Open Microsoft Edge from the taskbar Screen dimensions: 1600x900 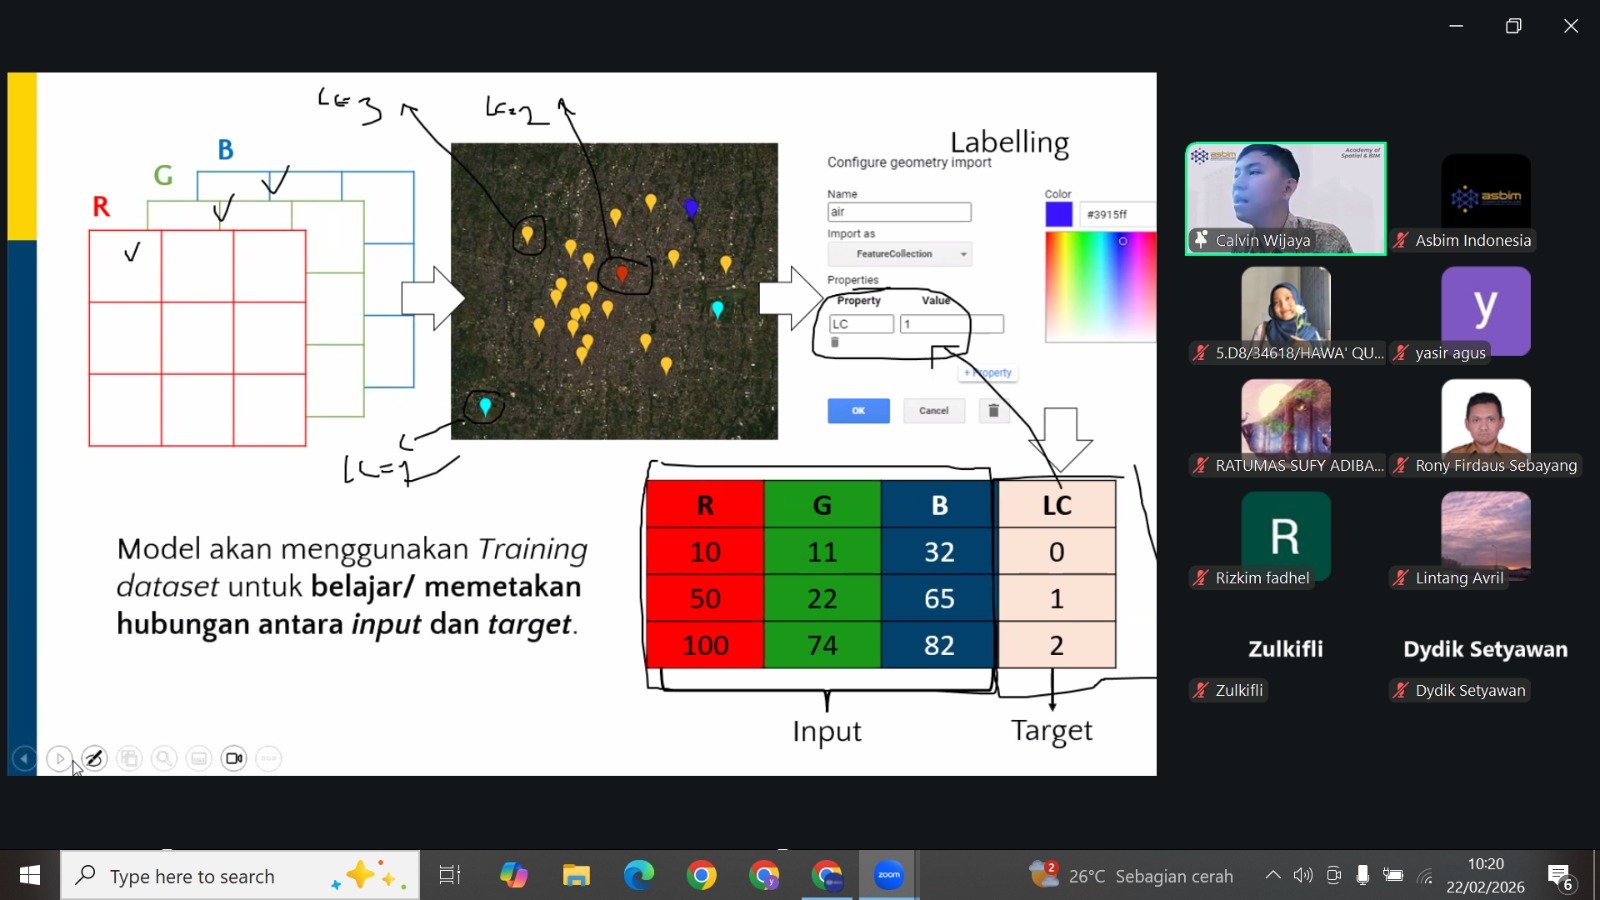tap(638, 876)
